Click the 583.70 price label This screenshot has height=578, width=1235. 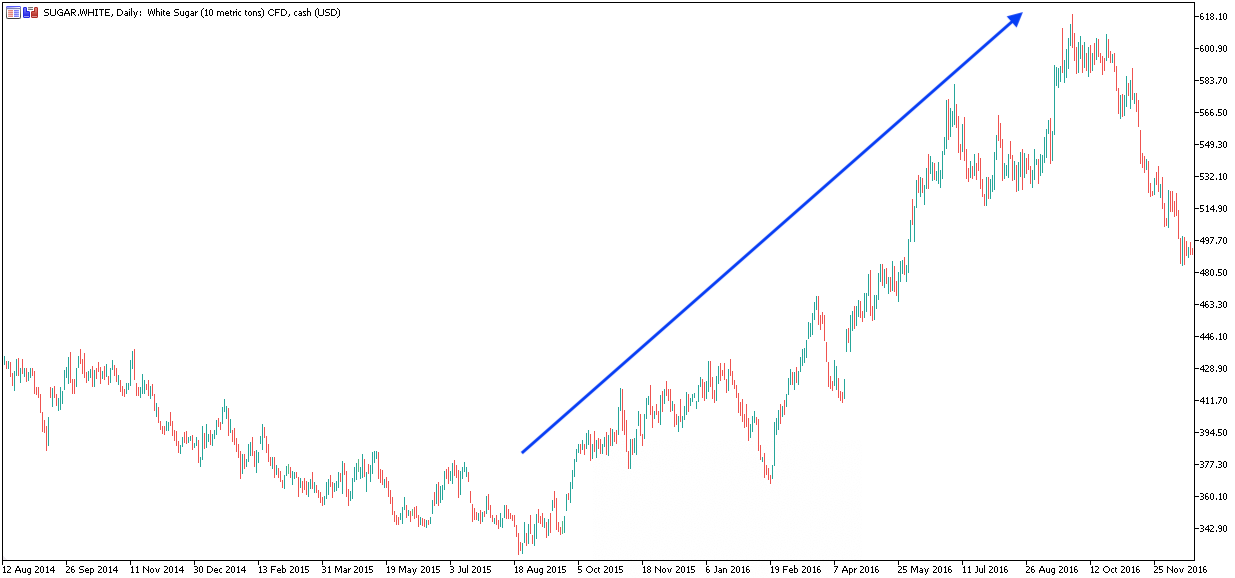point(1213,81)
